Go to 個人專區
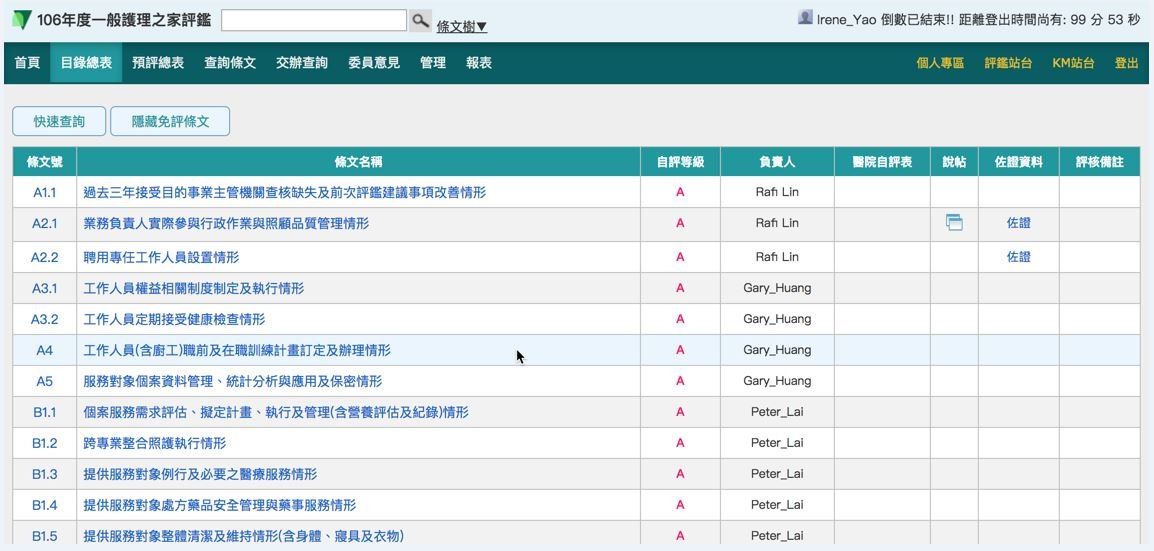1154x551 pixels. pos(940,63)
